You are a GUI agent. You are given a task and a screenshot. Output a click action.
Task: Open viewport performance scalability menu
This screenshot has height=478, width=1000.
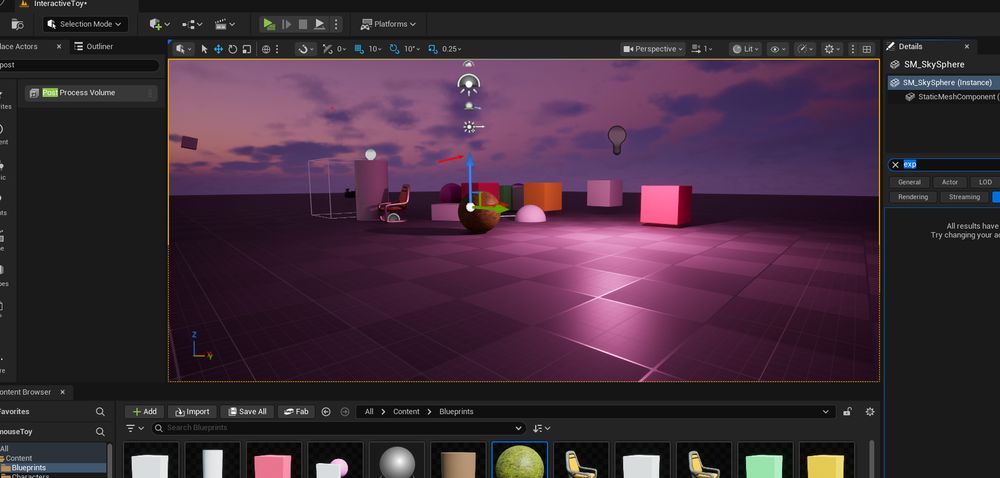[x=805, y=49]
